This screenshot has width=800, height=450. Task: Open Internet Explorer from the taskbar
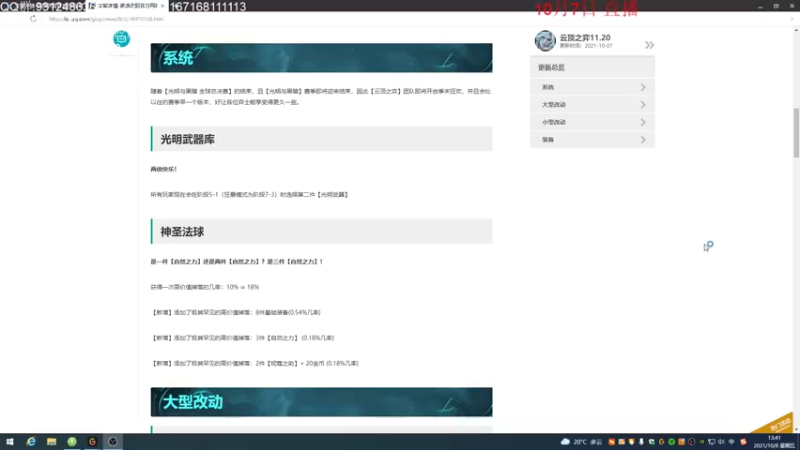[x=31, y=442]
